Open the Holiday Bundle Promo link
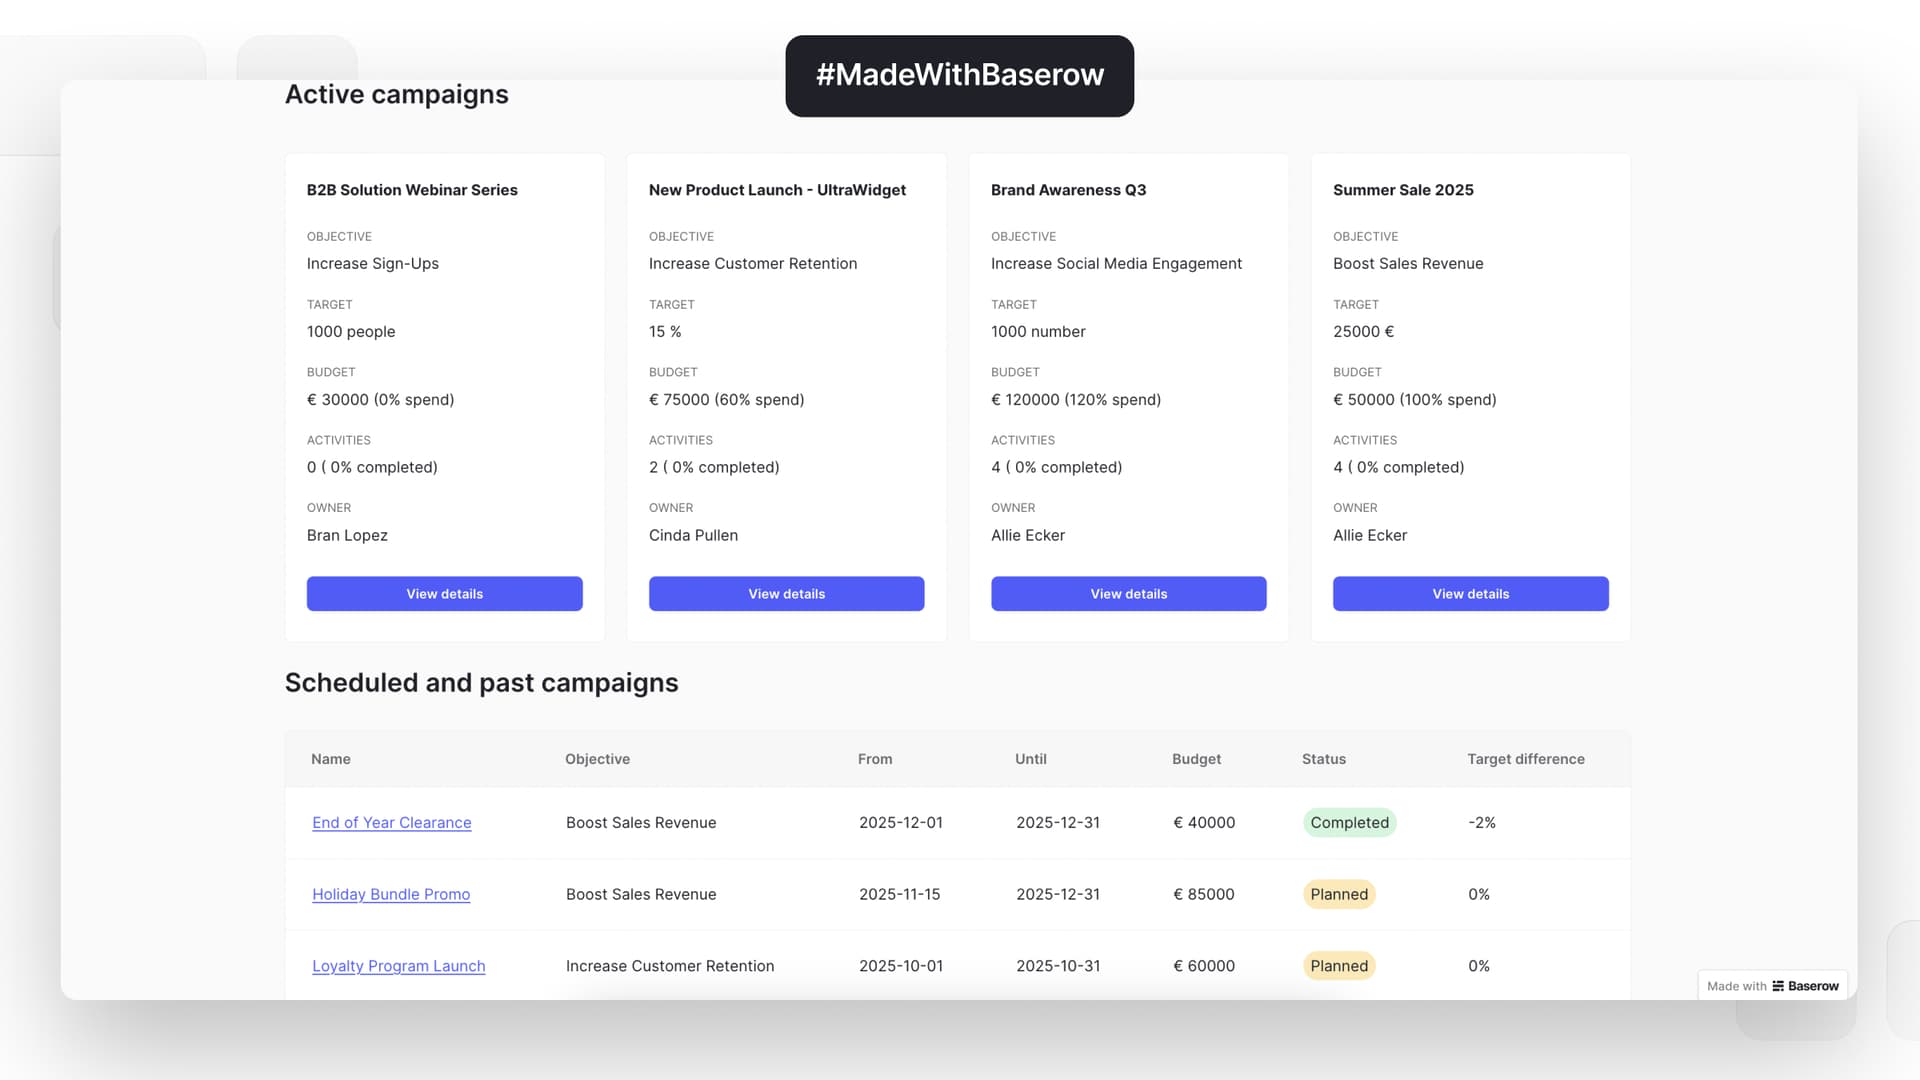Image resolution: width=1920 pixels, height=1080 pixels. pyautogui.click(x=391, y=894)
